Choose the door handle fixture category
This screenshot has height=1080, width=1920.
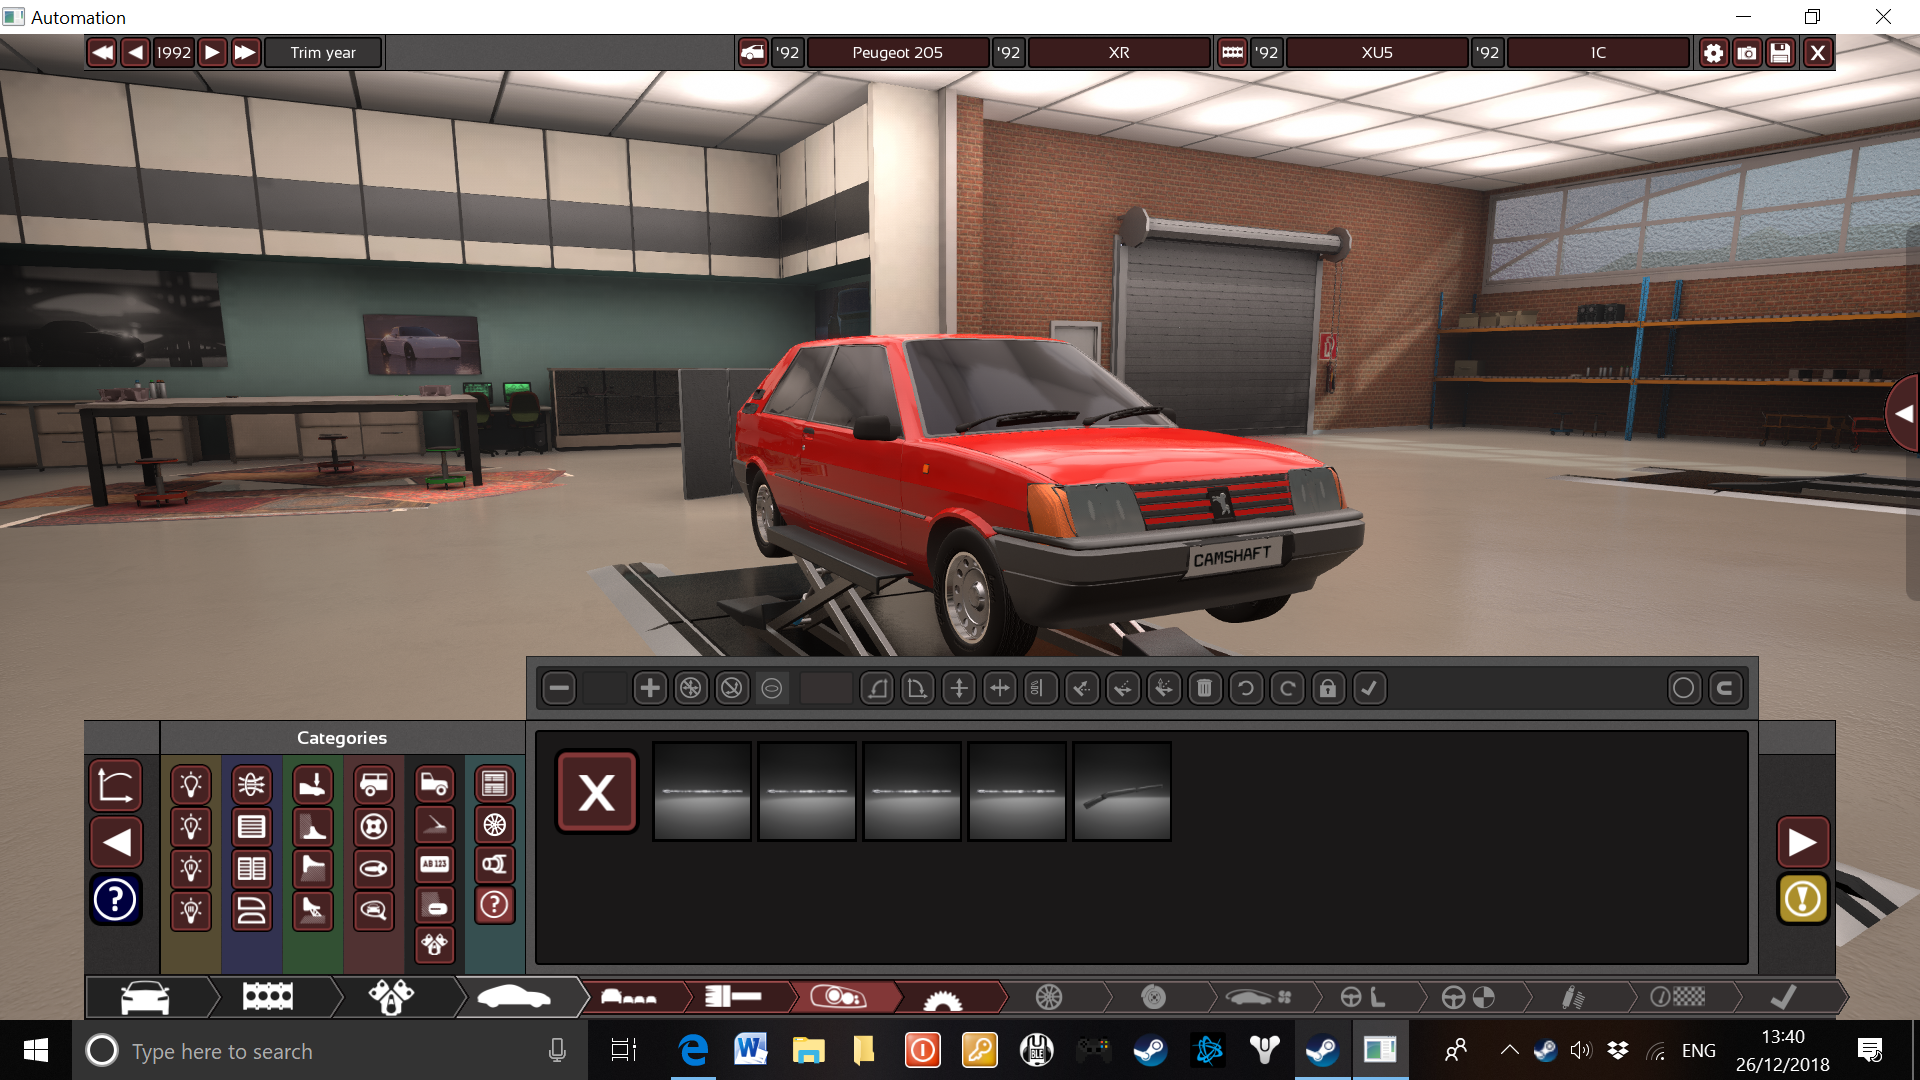tap(374, 868)
